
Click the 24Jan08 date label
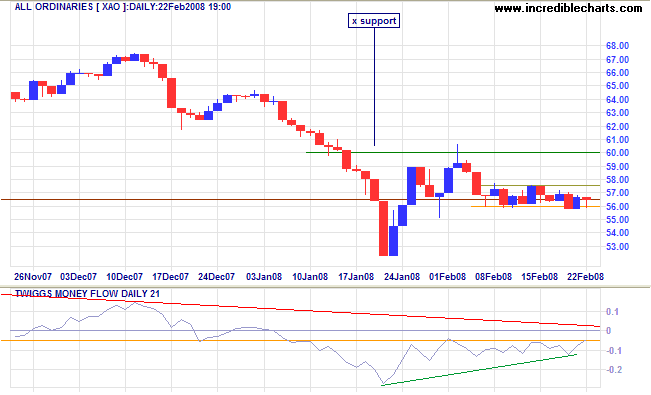point(402,277)
